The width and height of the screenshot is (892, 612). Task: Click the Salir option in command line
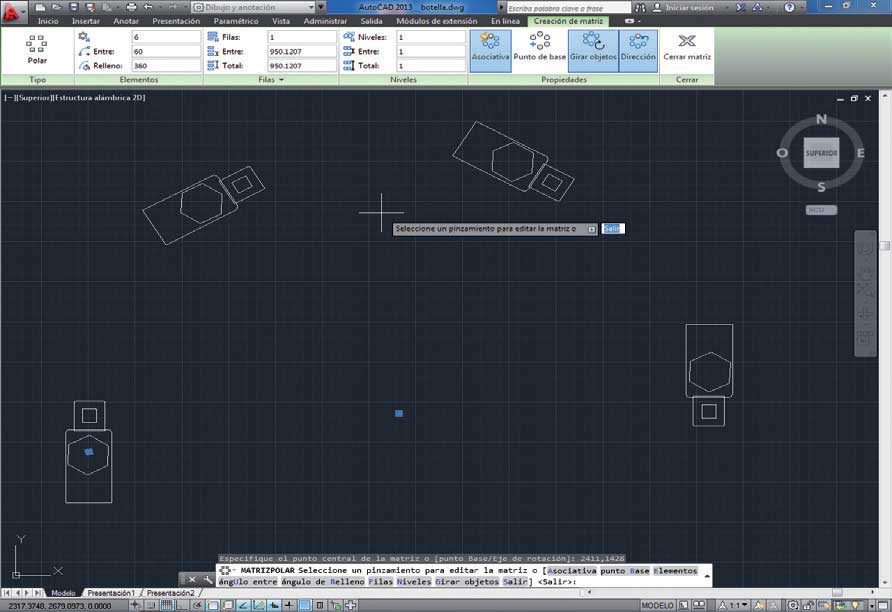[x=514, y=581]
